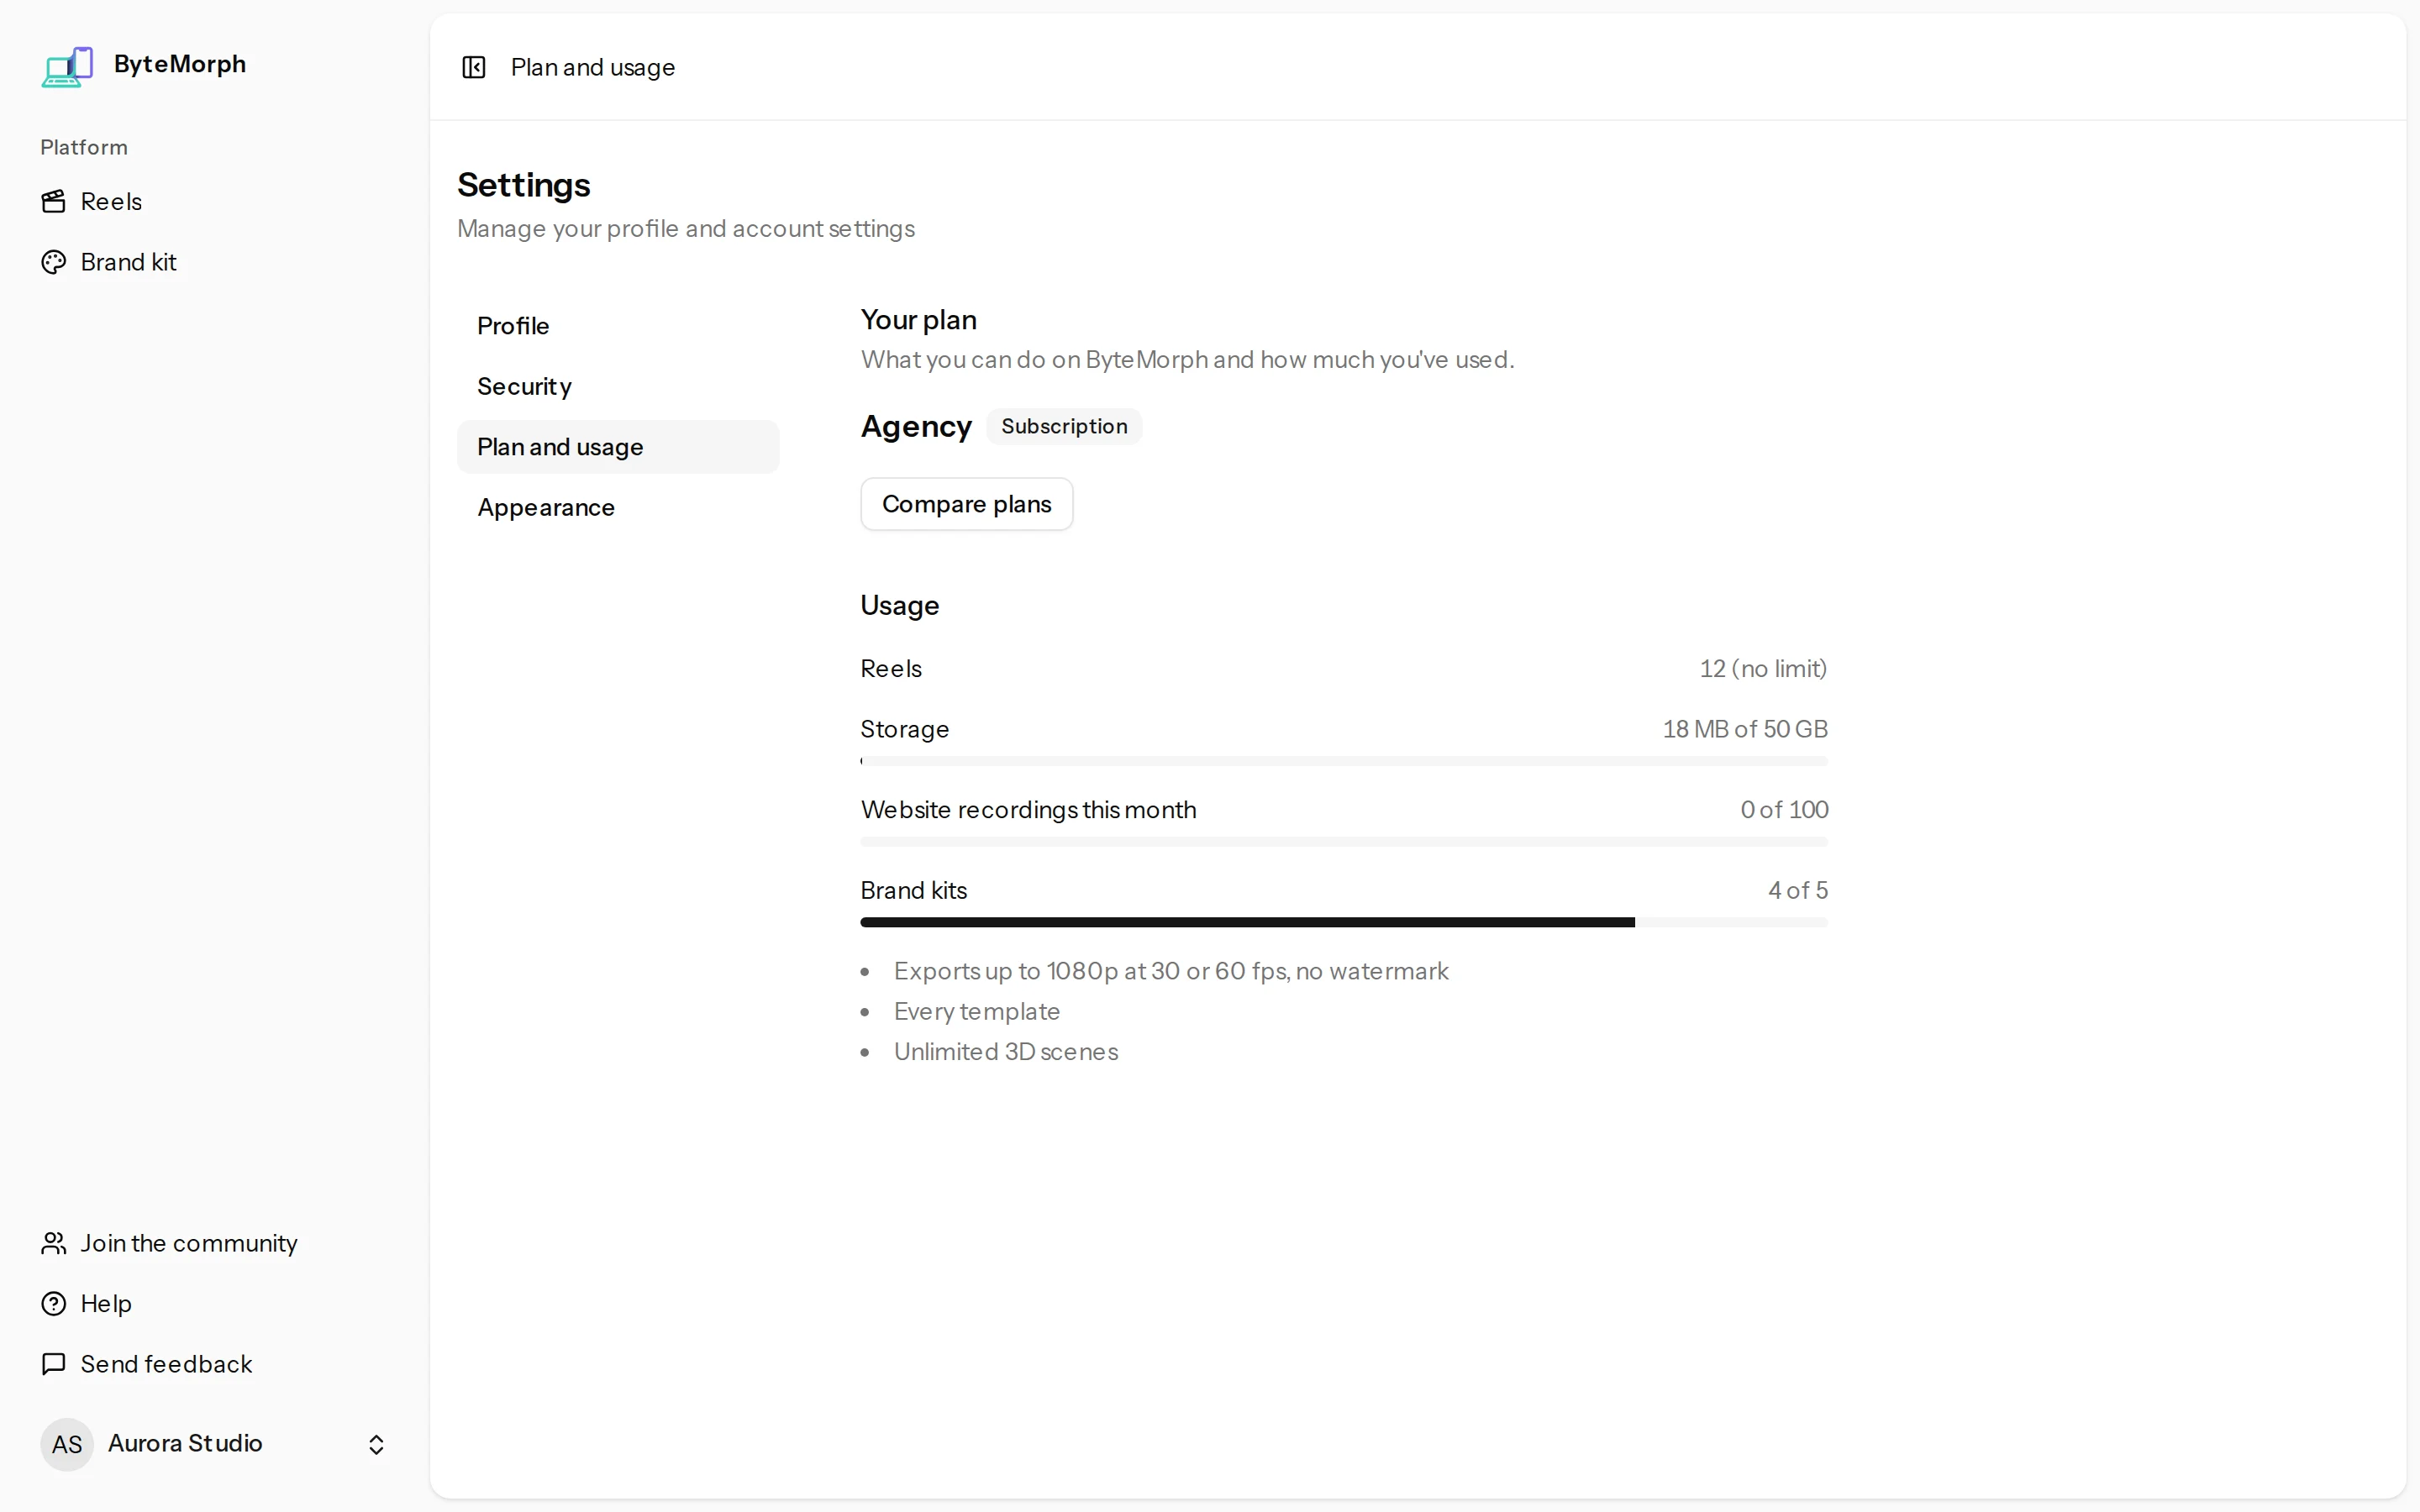This screenshot has height=1512, width=2420.
Task: Click the Agency plan name
Action: click(916, 427)
